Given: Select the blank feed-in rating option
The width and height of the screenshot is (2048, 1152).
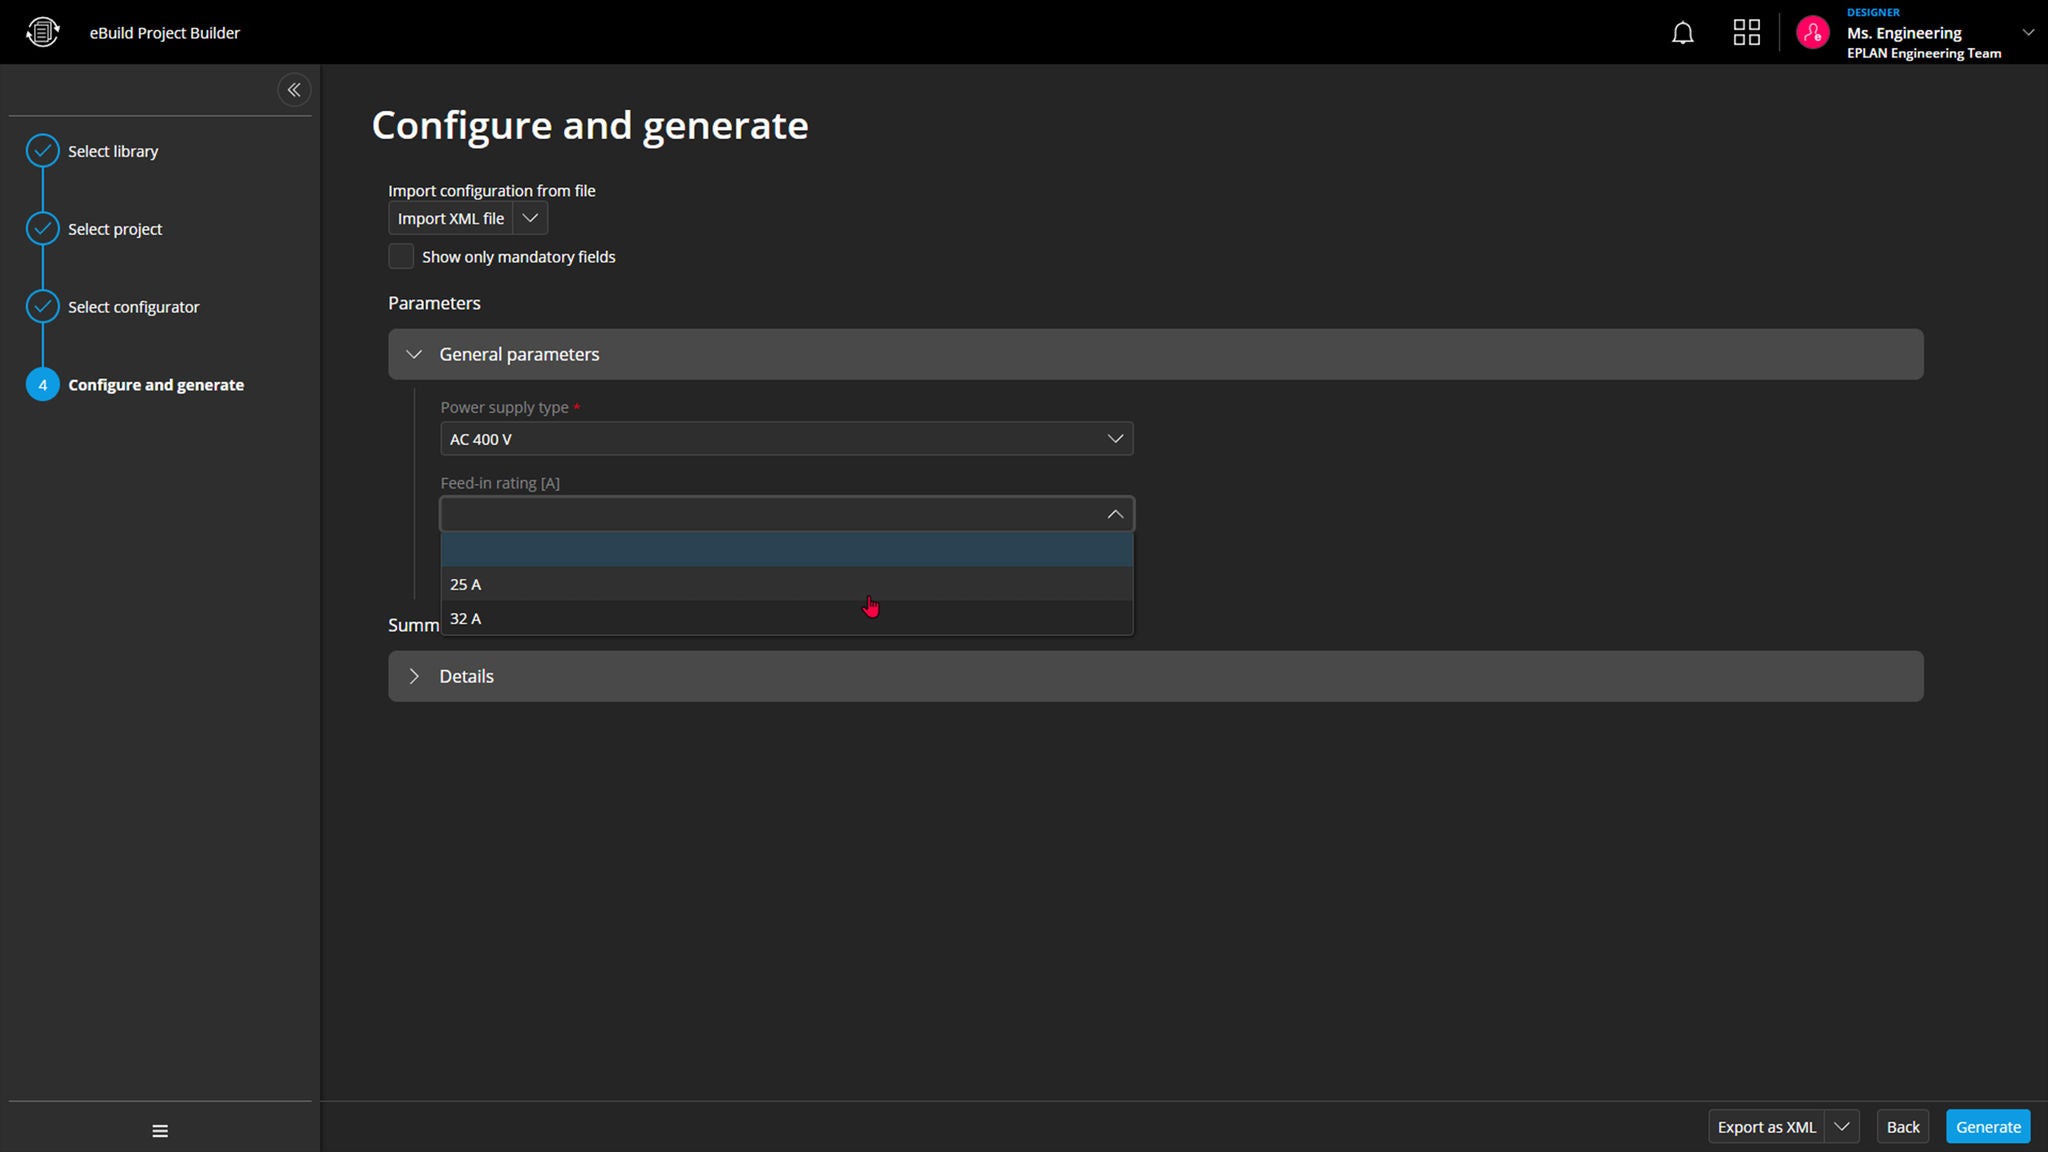Looking at the screenshot, I should coord(786,549).
